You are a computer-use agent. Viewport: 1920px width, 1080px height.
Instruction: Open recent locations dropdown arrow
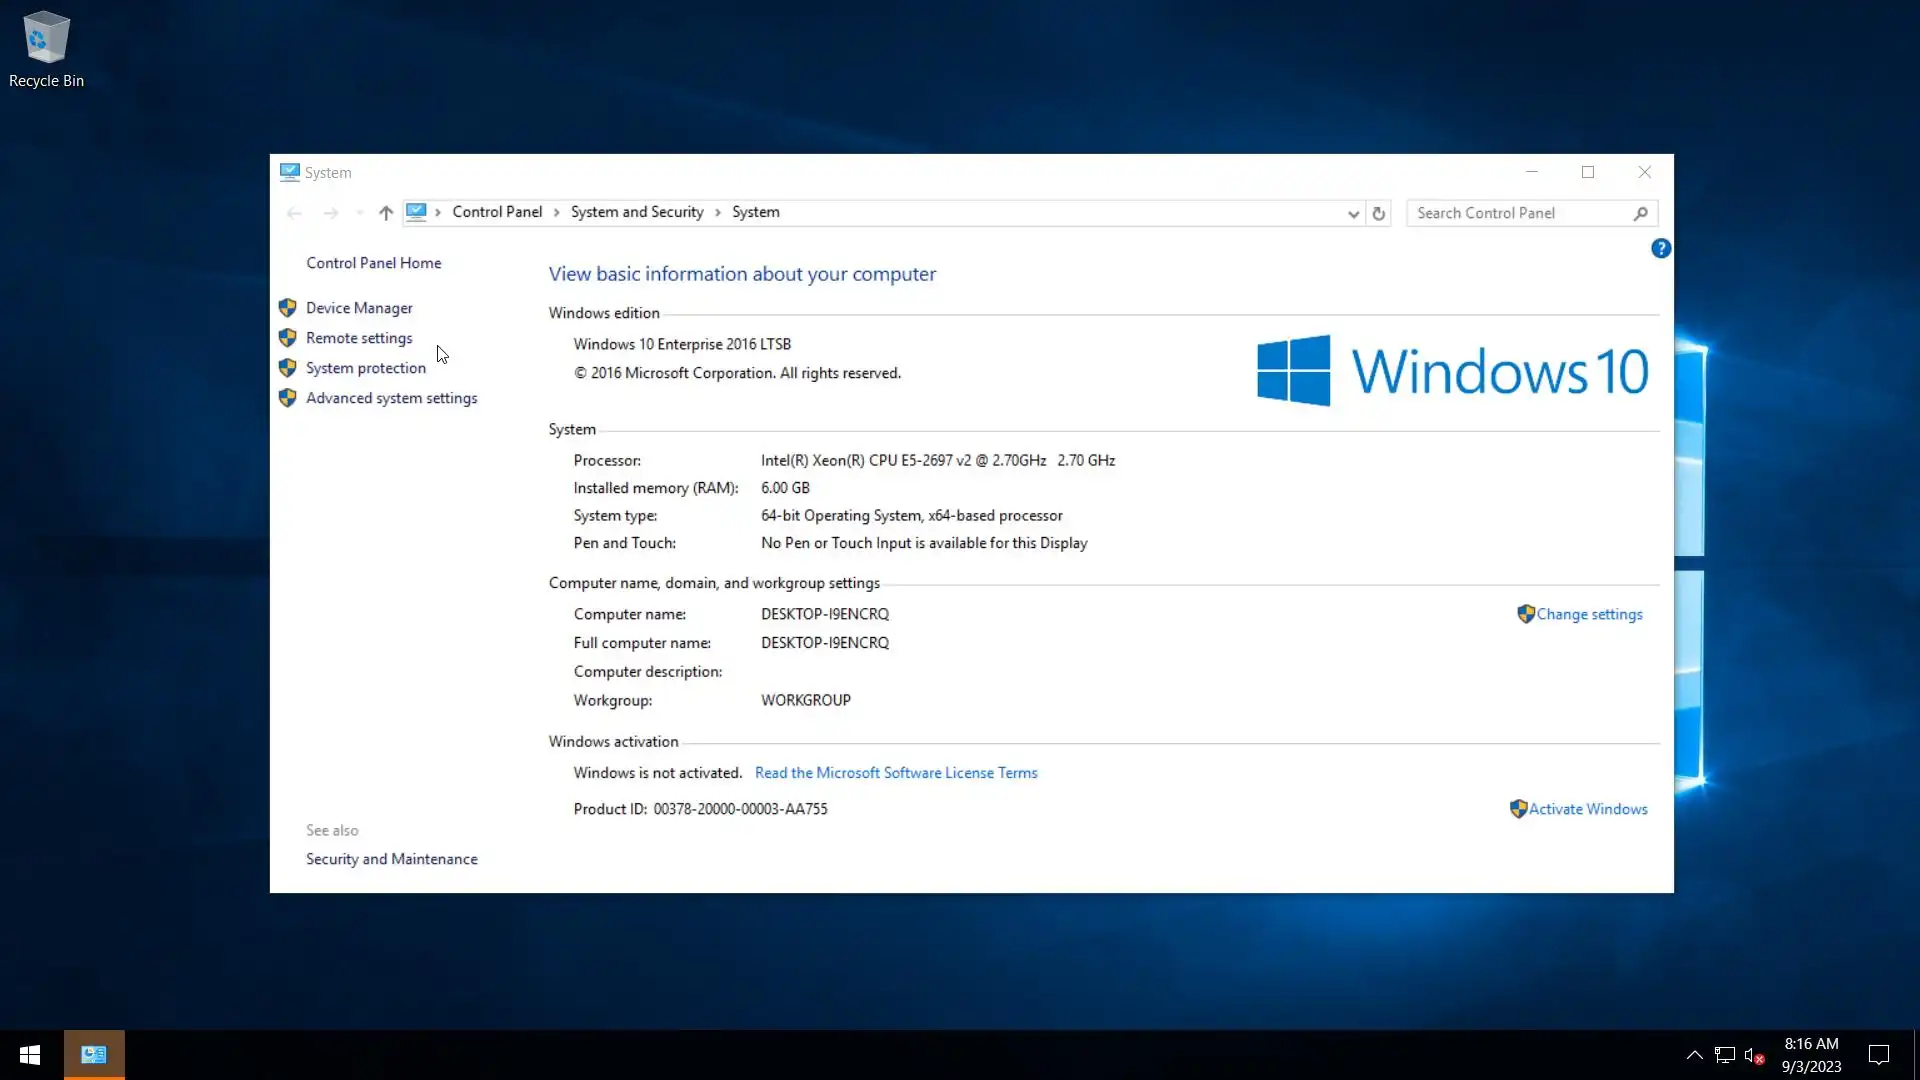point(360,213)
